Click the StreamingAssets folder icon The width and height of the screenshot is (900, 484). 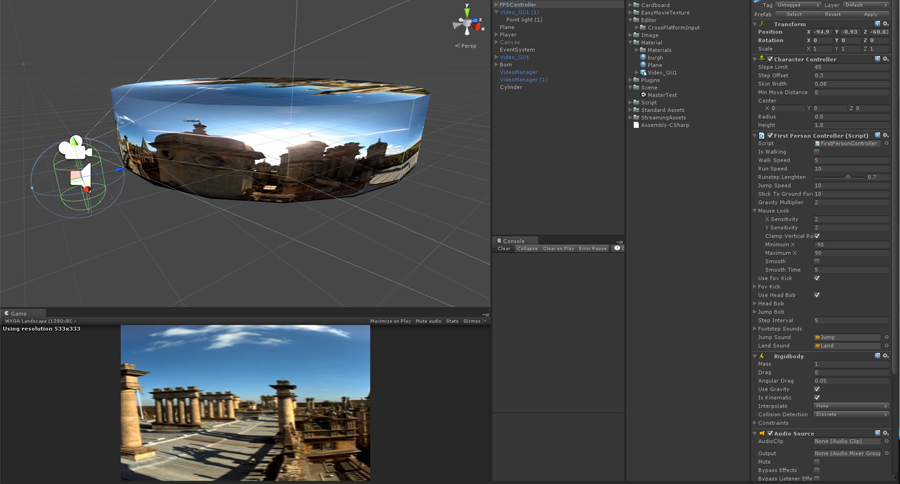(x=636, y=117)
